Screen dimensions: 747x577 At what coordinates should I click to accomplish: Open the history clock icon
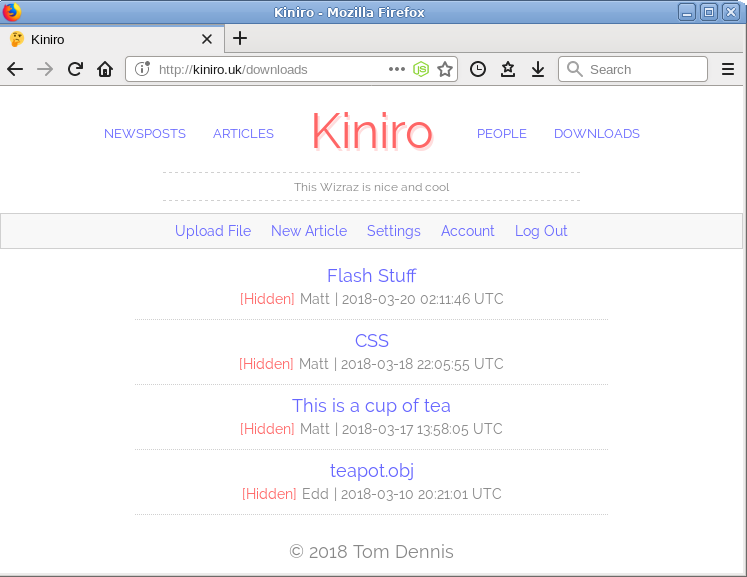[478, 69]
